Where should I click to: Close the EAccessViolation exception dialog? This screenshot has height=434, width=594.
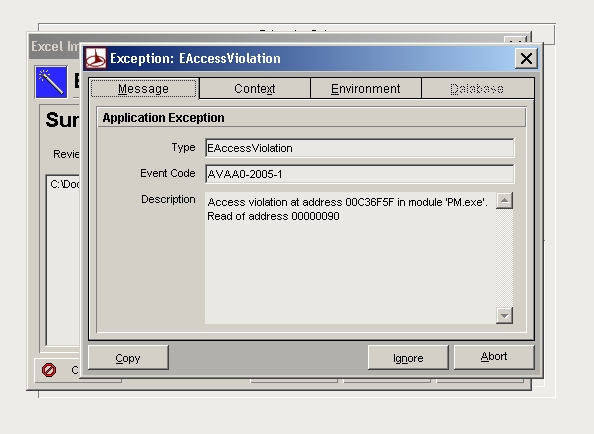[526, 58]
